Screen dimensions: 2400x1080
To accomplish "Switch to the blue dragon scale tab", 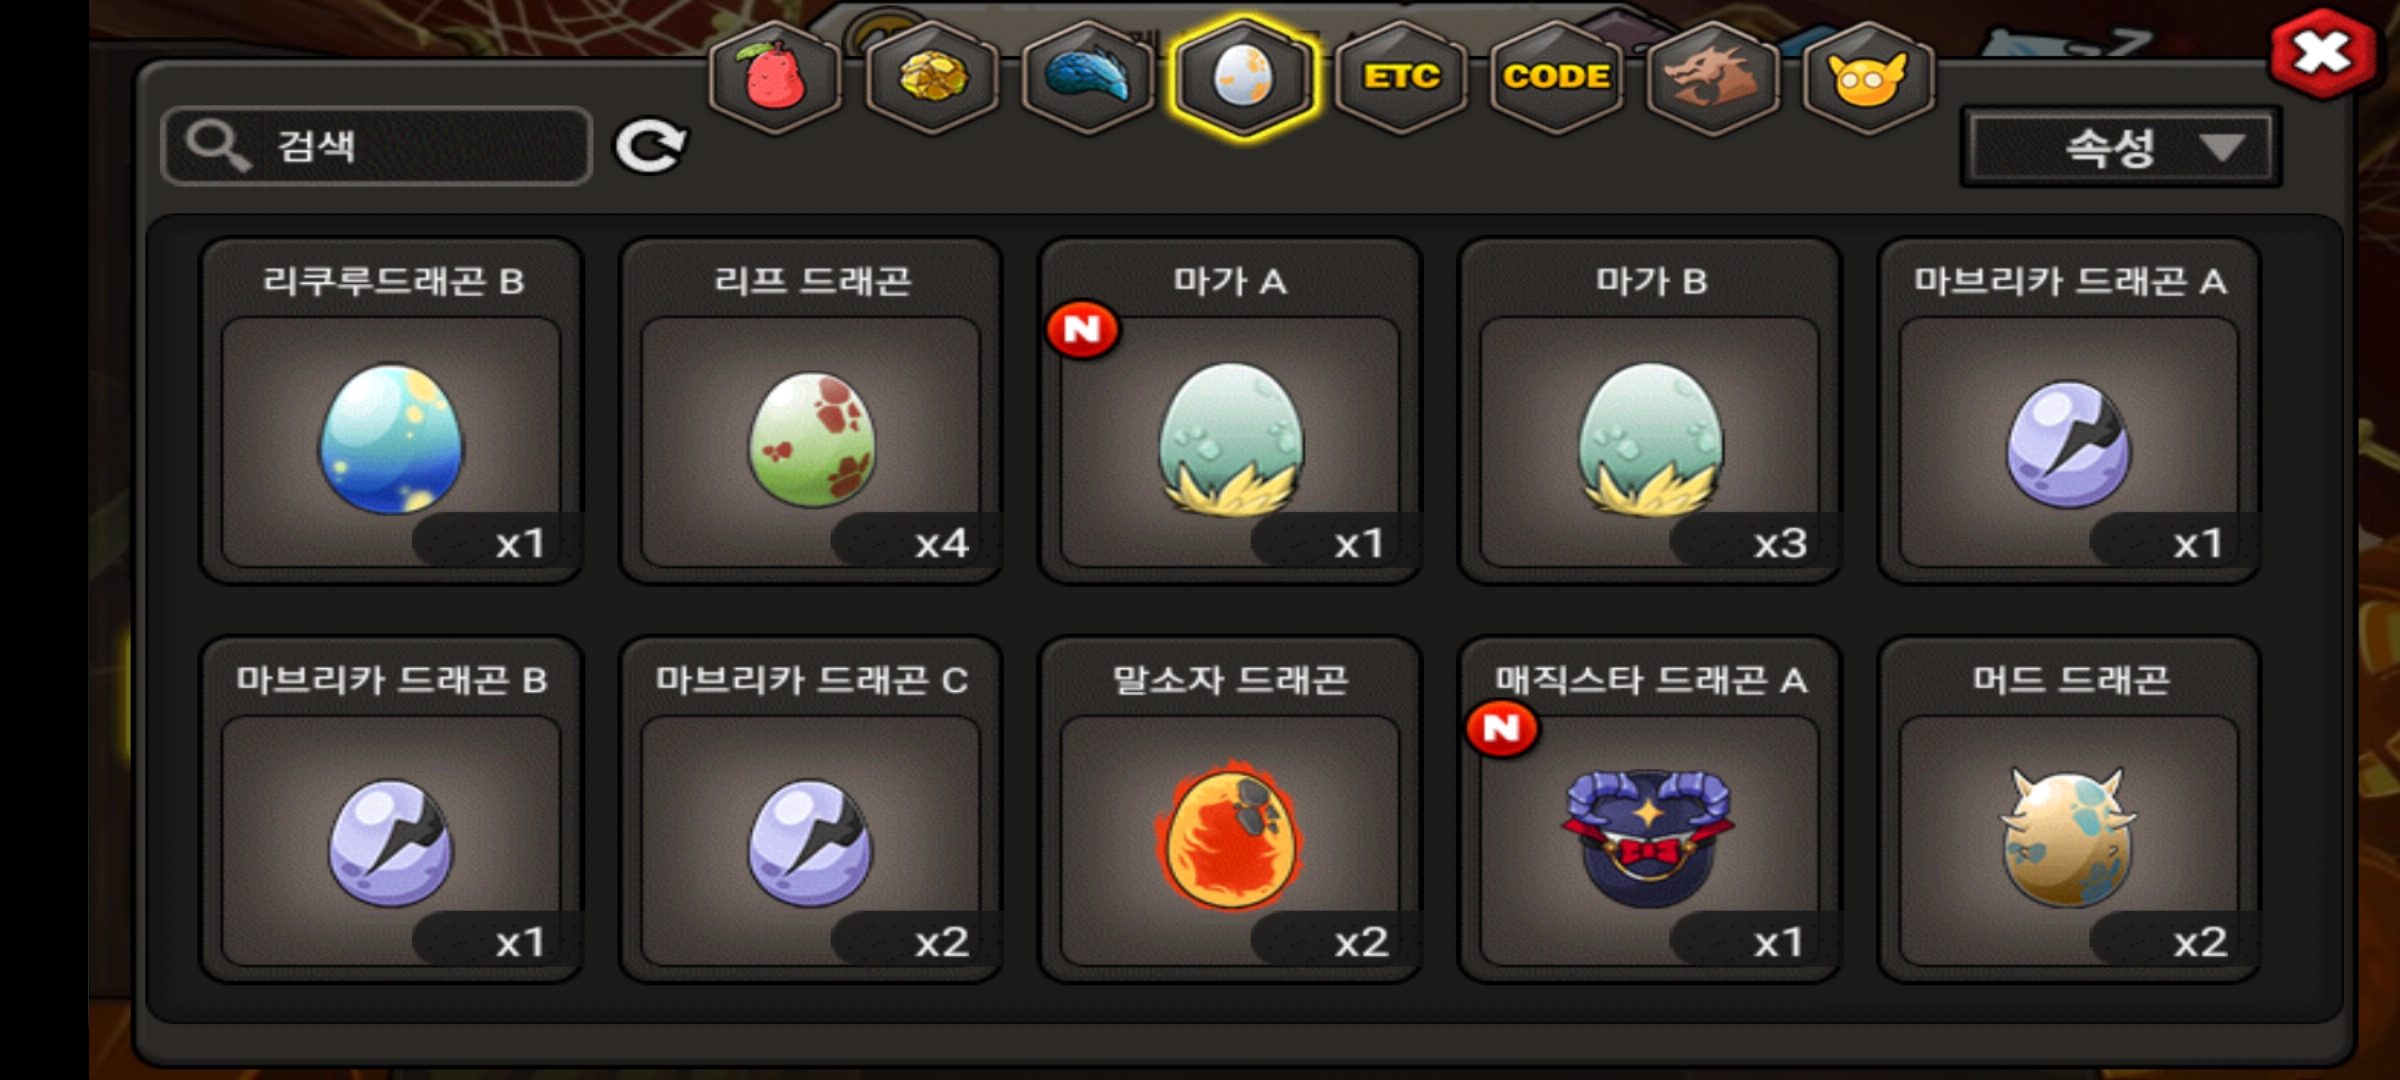I will point(1087,77).
